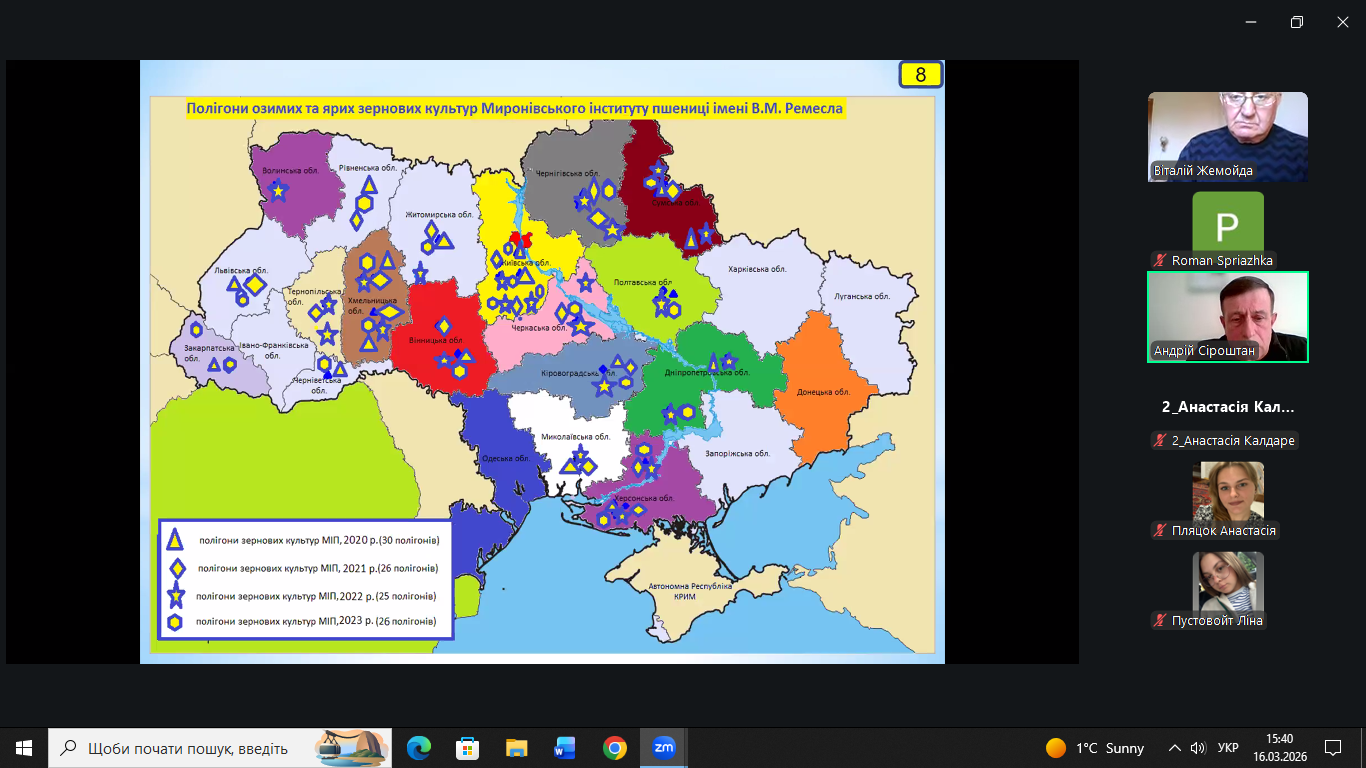Image resolution: width=1366 pixels, height=768 pixels.
Task: Click Пляцок Анастасія's muted microphone icon
Action: tap(1161, 531)
